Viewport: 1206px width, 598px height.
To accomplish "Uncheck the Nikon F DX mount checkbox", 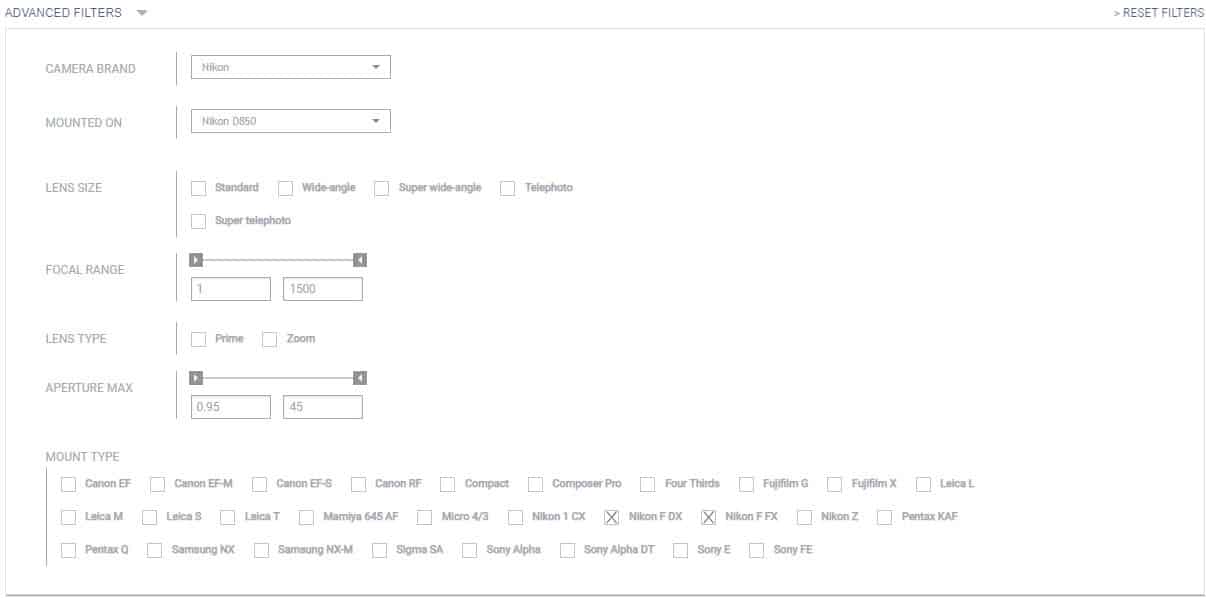I will (x=612, y=517).
